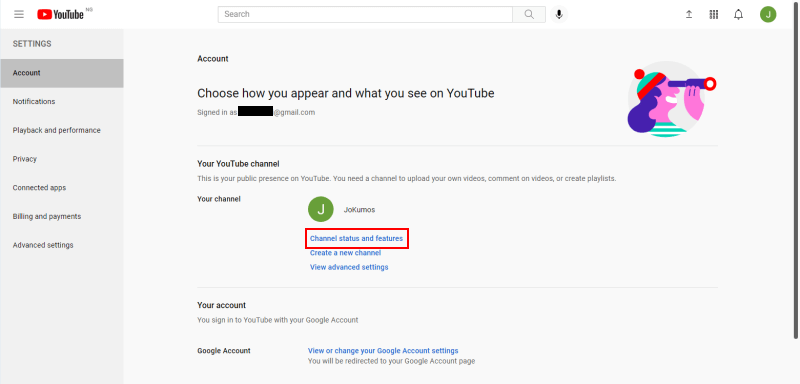This screenshot has height=384, width=800.
Task: Open the upload video icon
Action: 689,14
